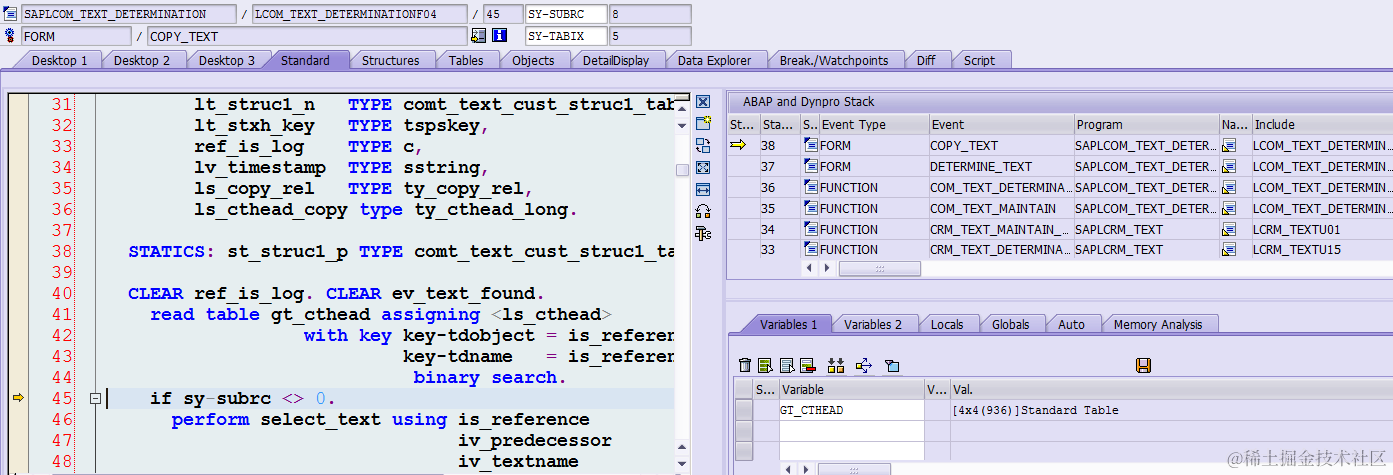This screenshot has width=1393, height=475.
Task: Switch to the Desktop 3 tab
Action: coord(227,60)
